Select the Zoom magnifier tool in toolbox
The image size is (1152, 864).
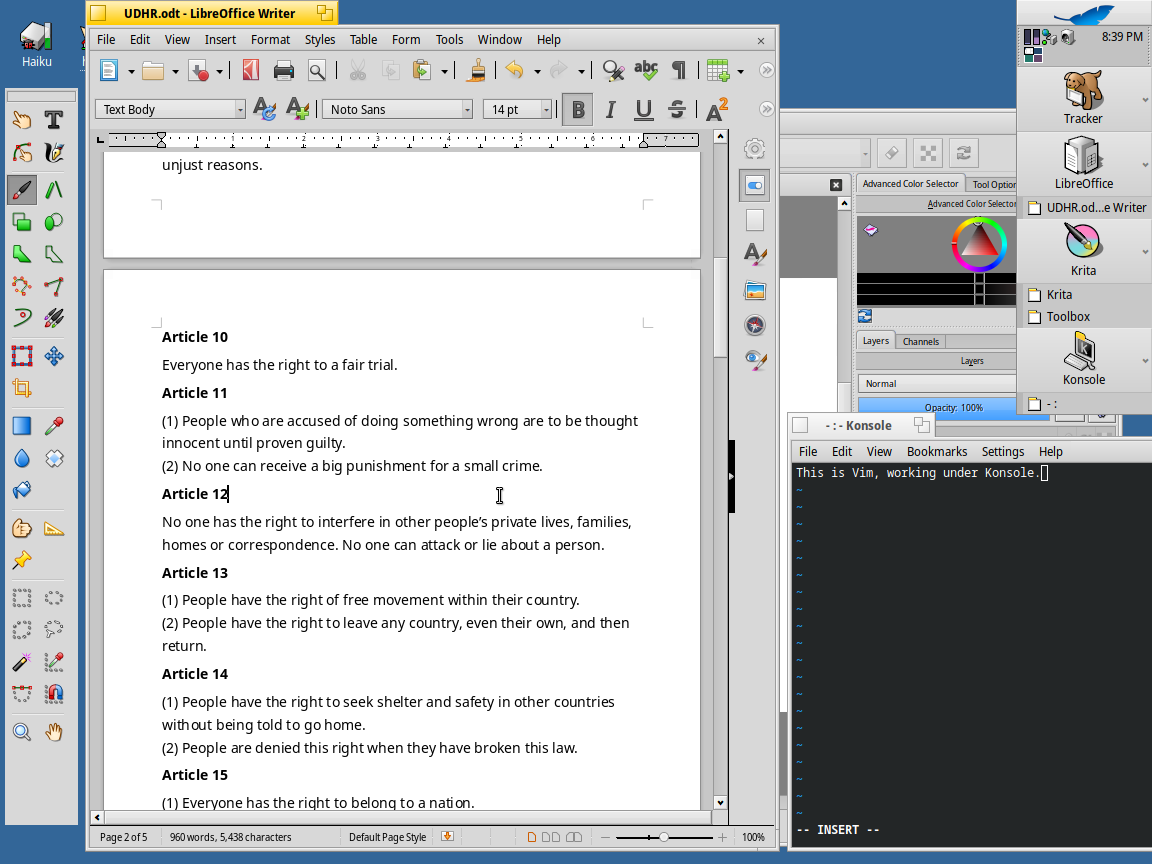(22, 732)
